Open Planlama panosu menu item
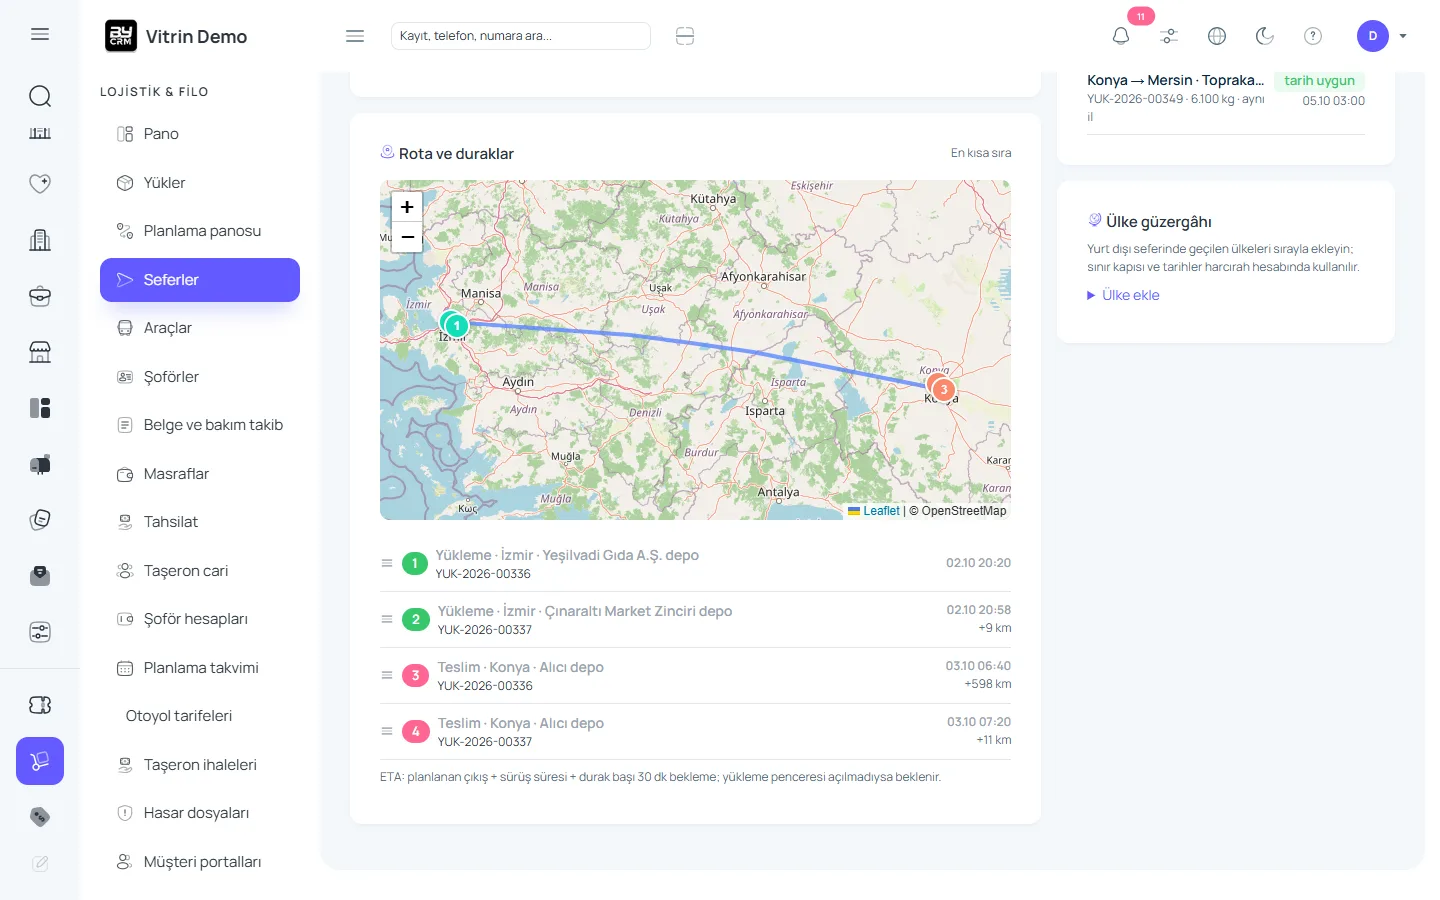The width and height of the screenshot is (1440, 900). pyautogui.click(x=200, y=231)
